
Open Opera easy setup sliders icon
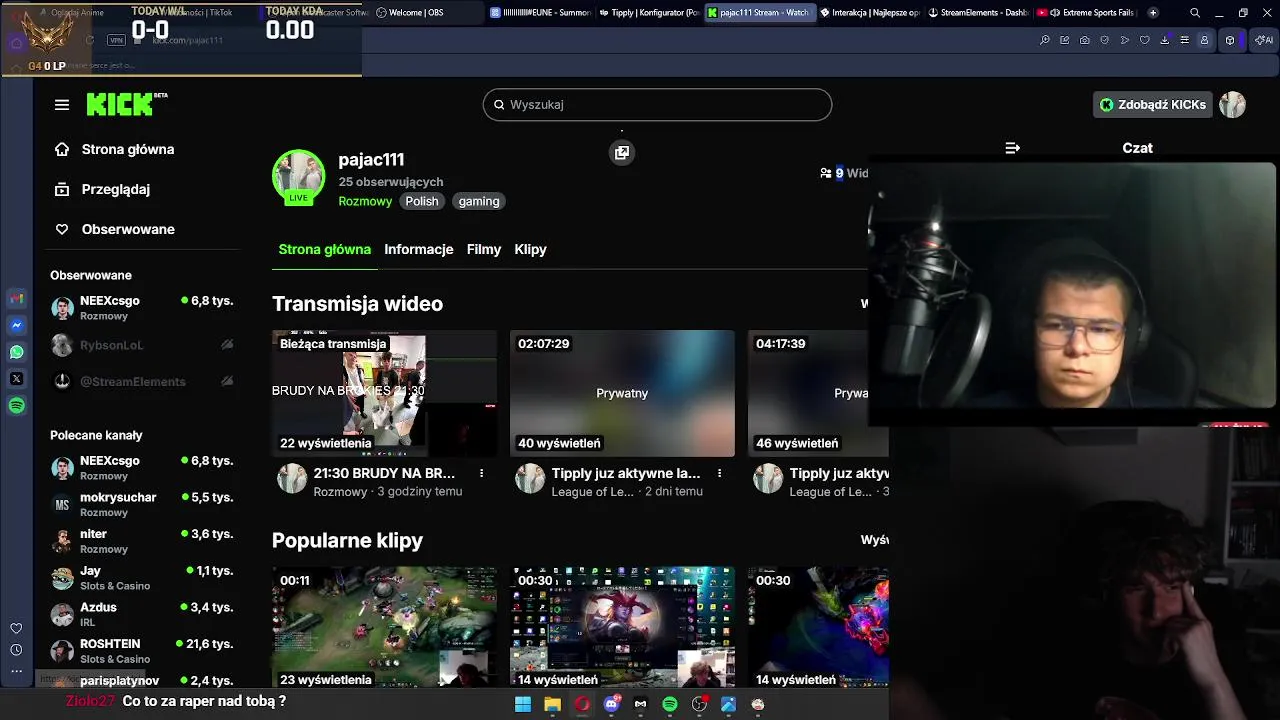1185,40
